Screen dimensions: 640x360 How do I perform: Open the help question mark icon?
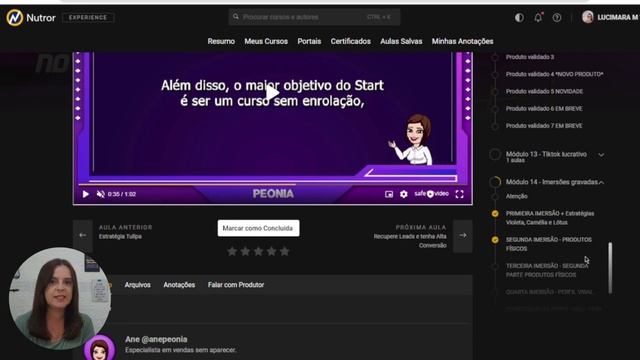click(x=557, y=18)
